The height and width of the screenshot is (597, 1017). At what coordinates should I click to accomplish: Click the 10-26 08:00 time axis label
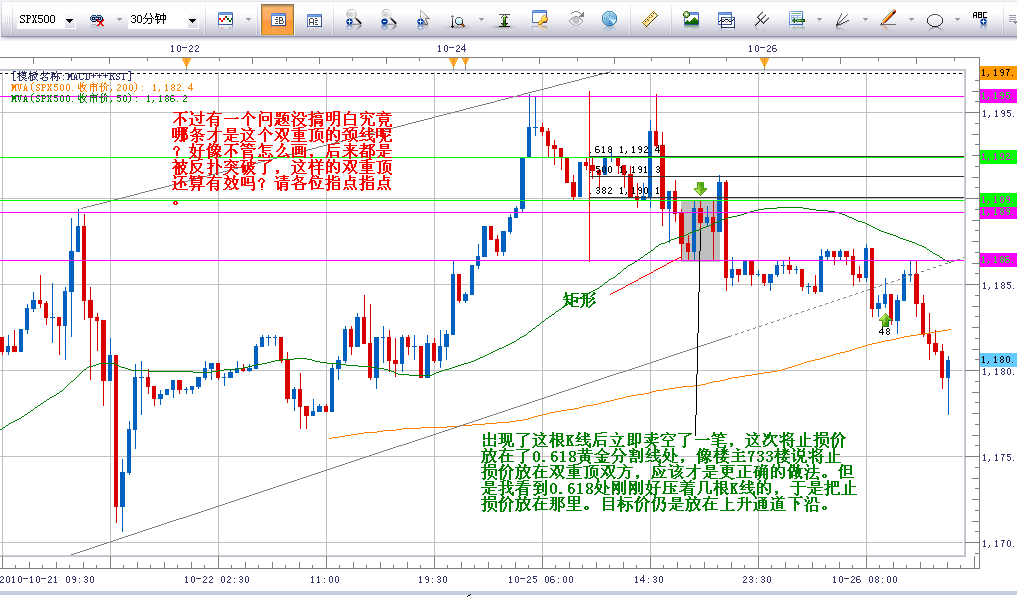(x=865, y=579)
